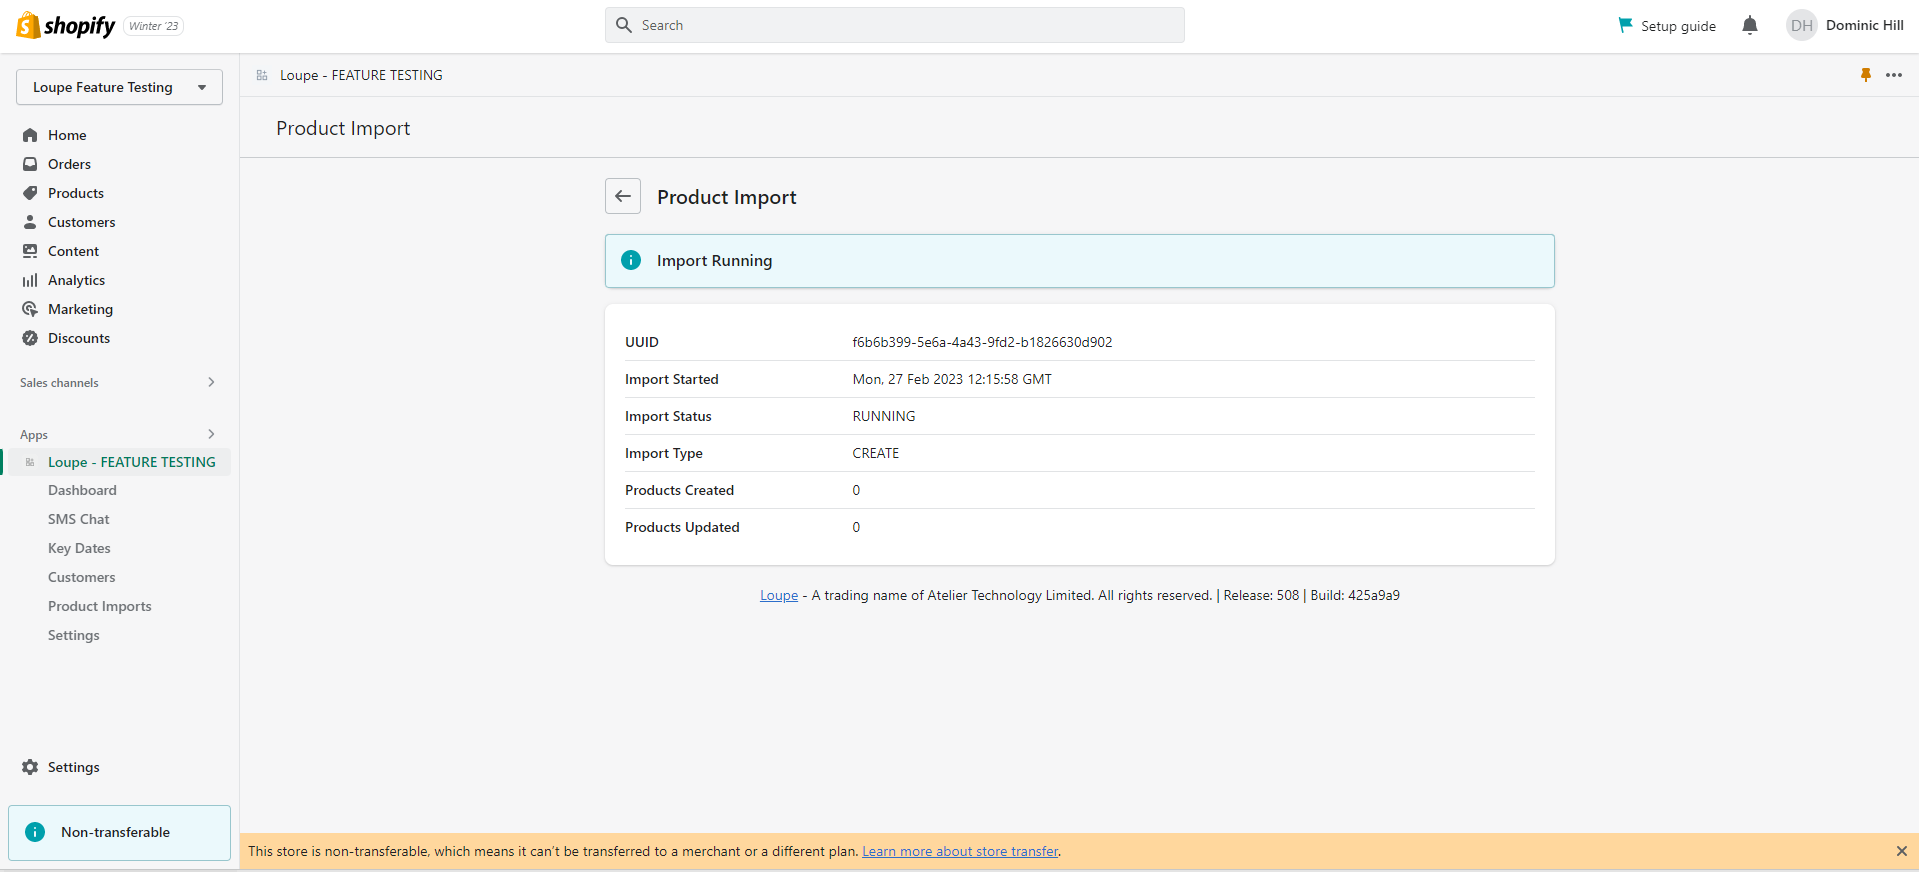Select the UUID value f6b6b399-5e6a-4a43-9fd2-b1826630d902
1919x872 pixels.
pos(982,342)
